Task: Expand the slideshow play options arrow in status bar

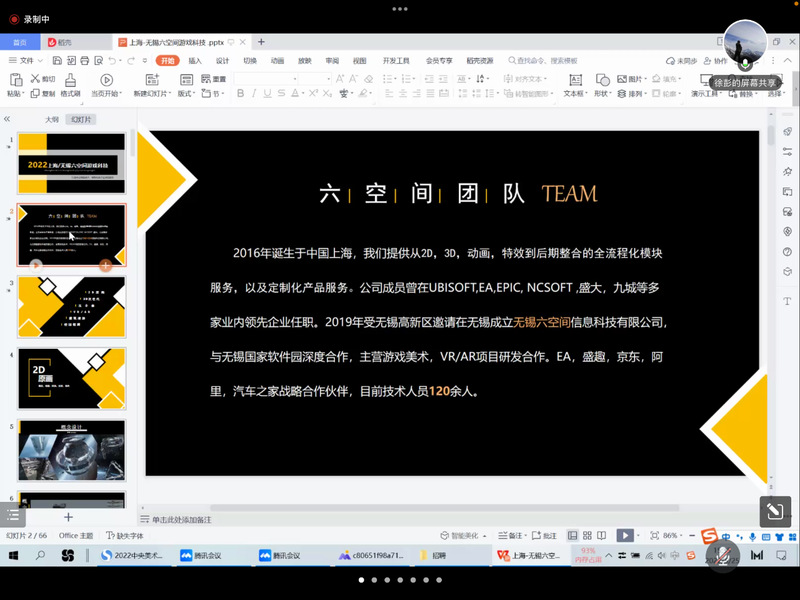Action: point(638,535)
